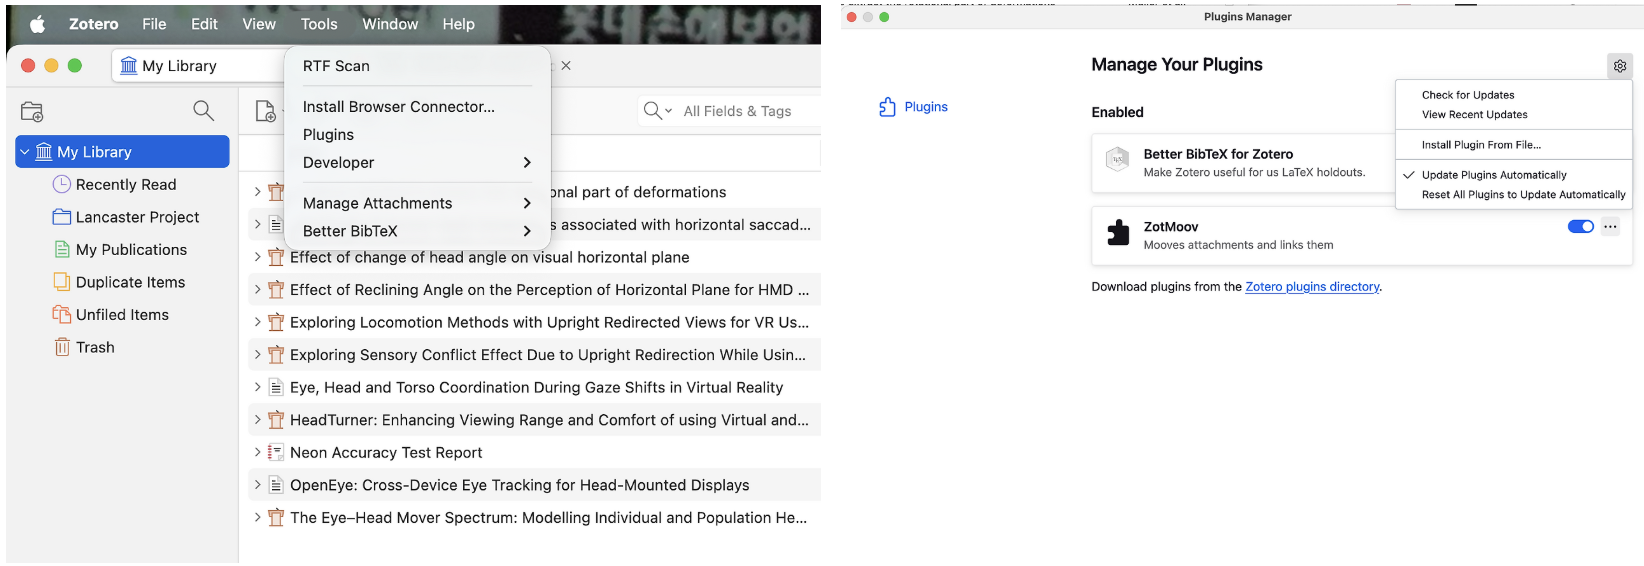Viewport: 1644px width, 566px height.
Task: Click icon of Eye, Head and Torso Coordination item
Action: click(276, 387)
